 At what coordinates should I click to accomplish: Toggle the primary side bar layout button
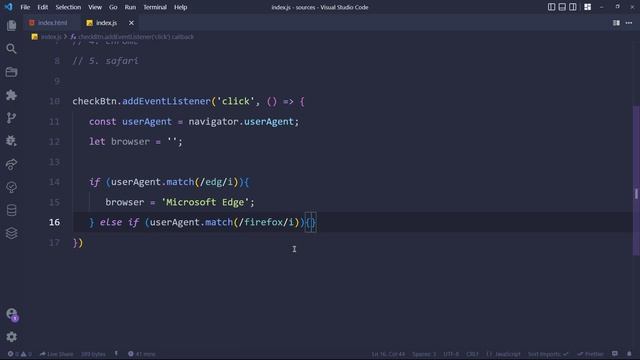pos(551,7)
